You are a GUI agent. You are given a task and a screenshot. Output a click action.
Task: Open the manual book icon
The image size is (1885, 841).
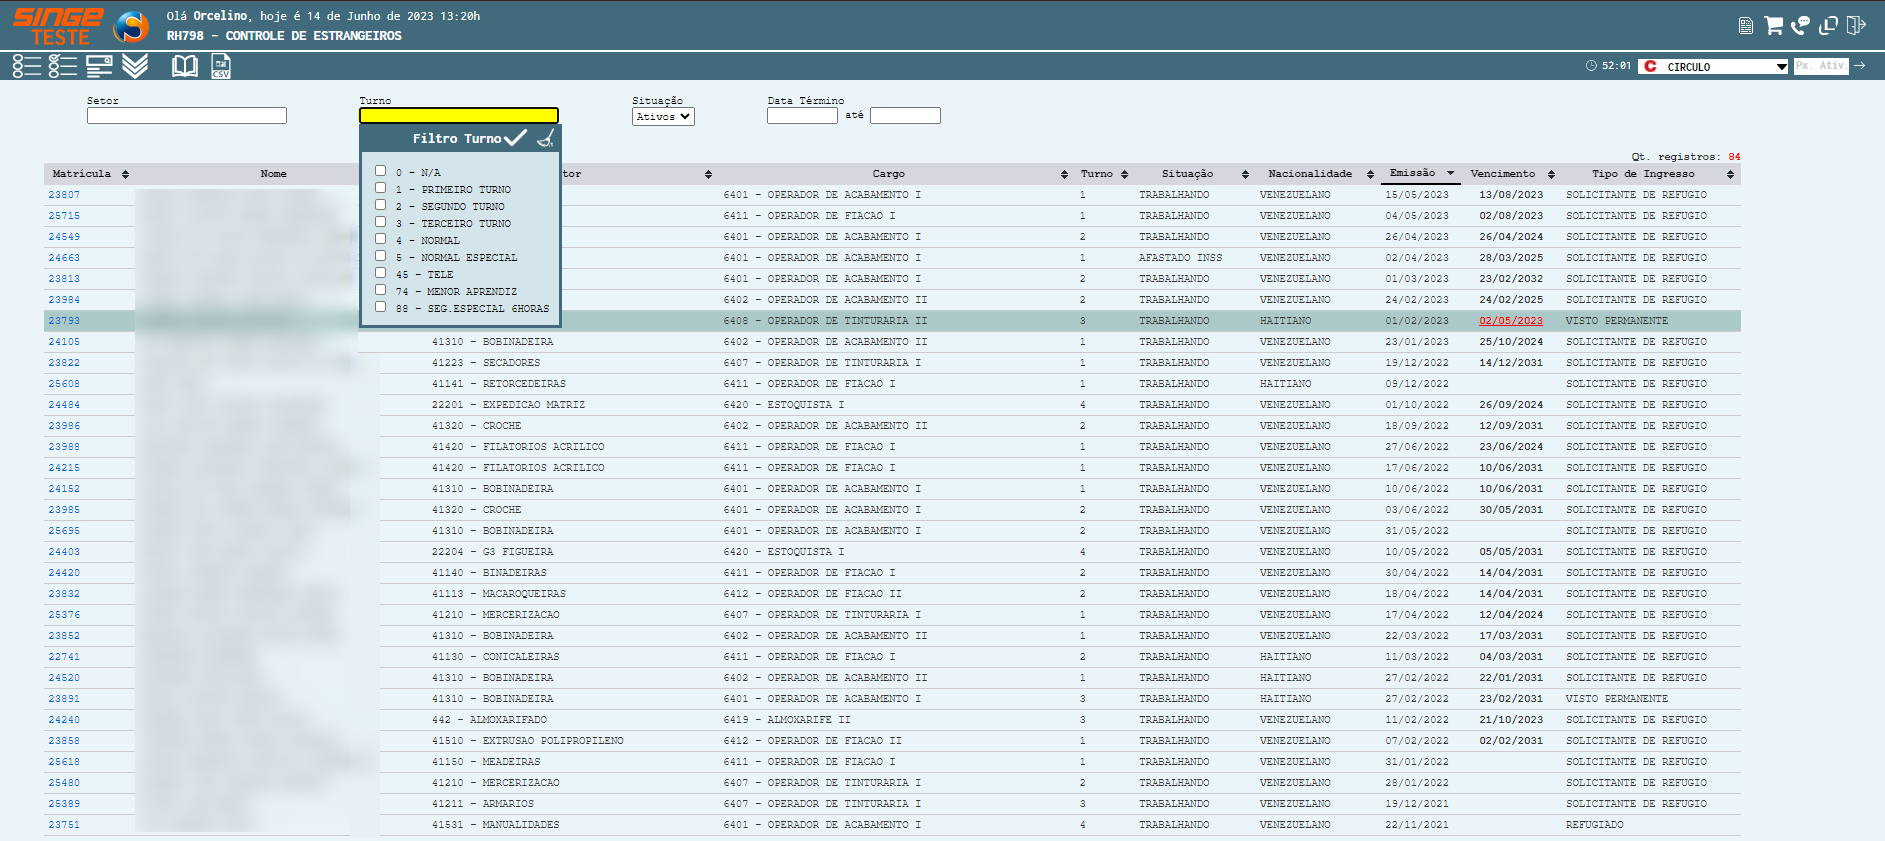pos(185,66)
